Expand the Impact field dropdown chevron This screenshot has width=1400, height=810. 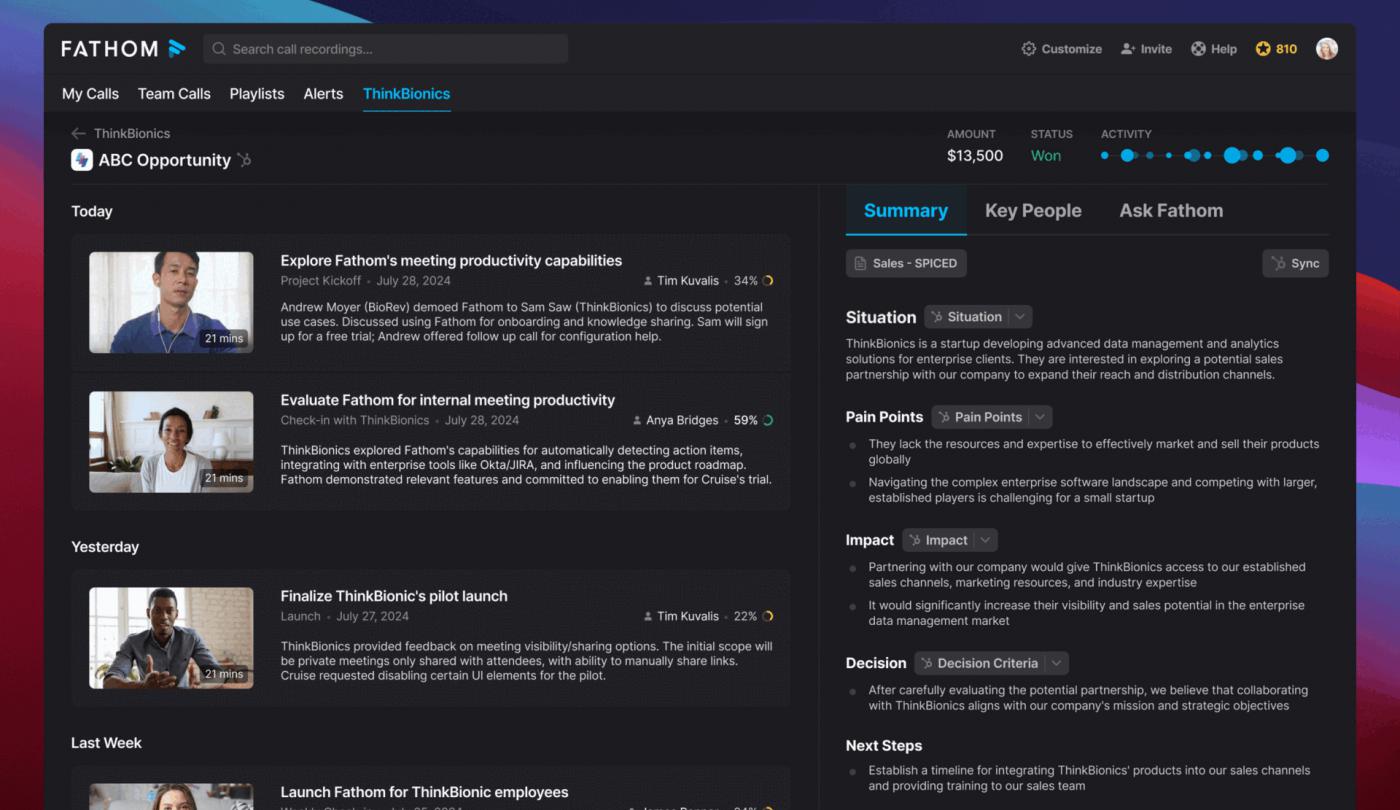point(986,540)
